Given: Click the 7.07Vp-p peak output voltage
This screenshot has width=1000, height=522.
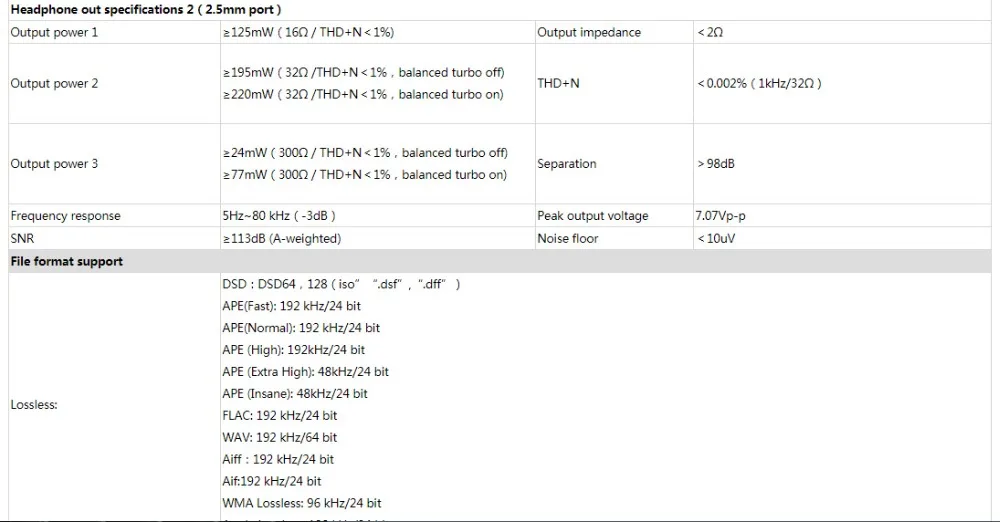Looking at the screenshot, I should click(x=720, y=216).
